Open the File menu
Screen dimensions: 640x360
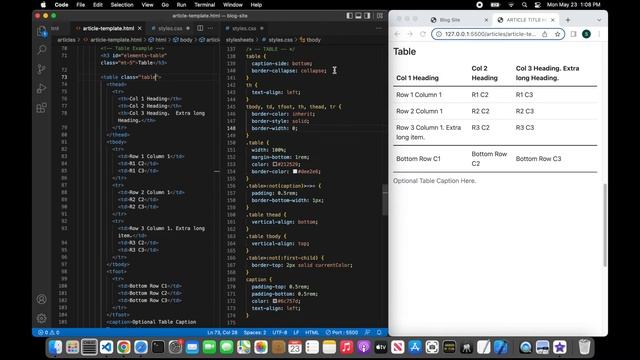coord(81,5)
